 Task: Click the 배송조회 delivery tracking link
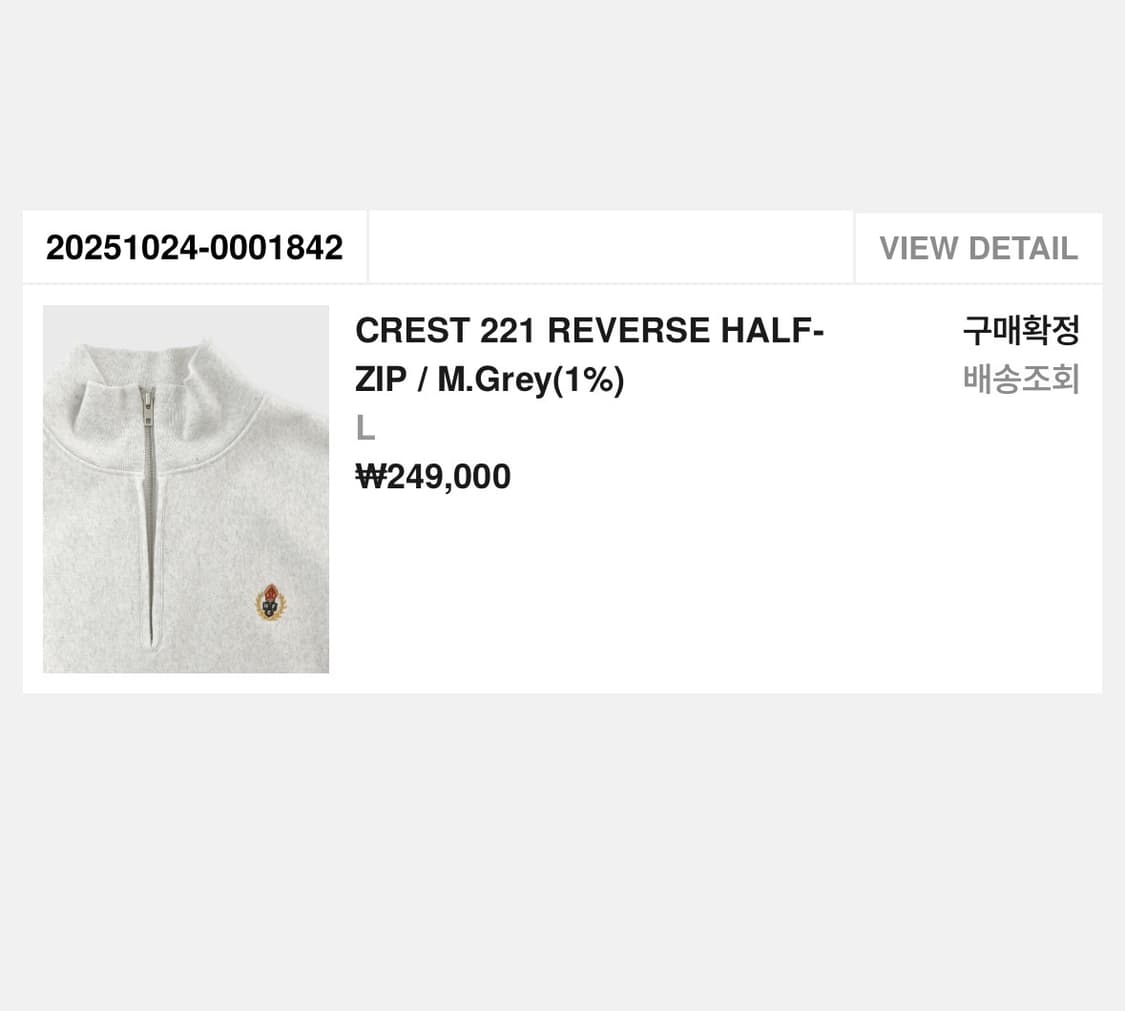pos(1021,379)
